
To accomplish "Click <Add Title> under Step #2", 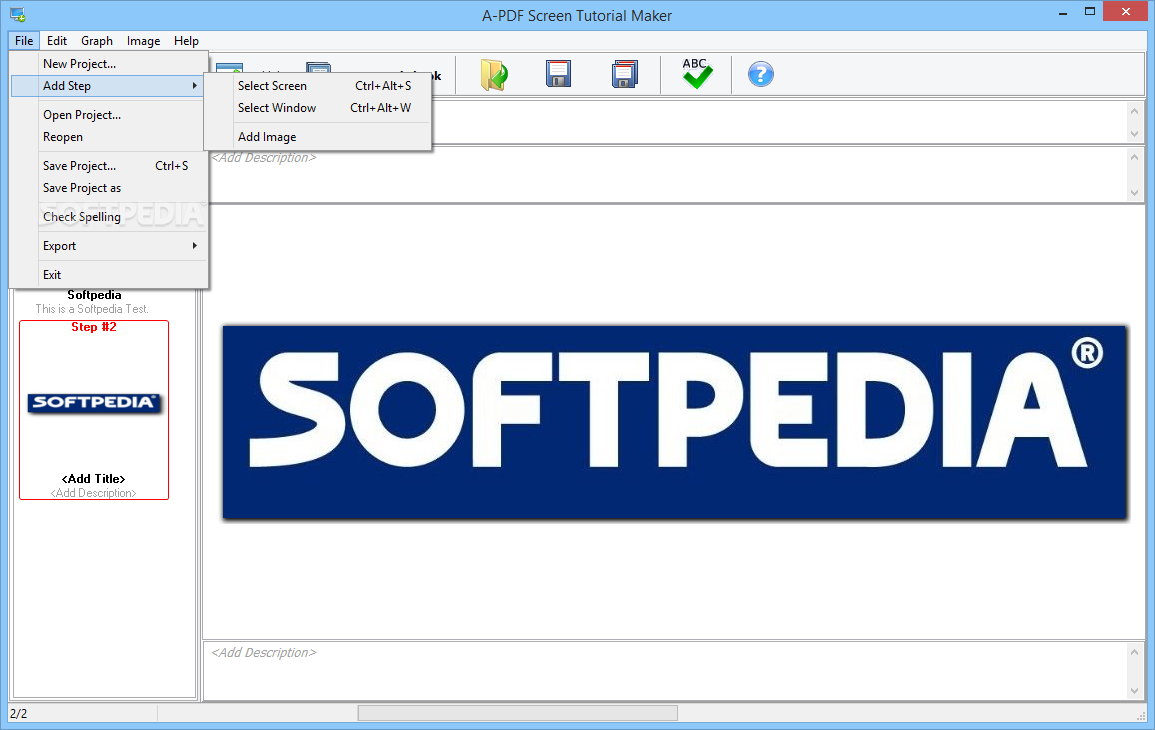I will click(x=94, y=479).
